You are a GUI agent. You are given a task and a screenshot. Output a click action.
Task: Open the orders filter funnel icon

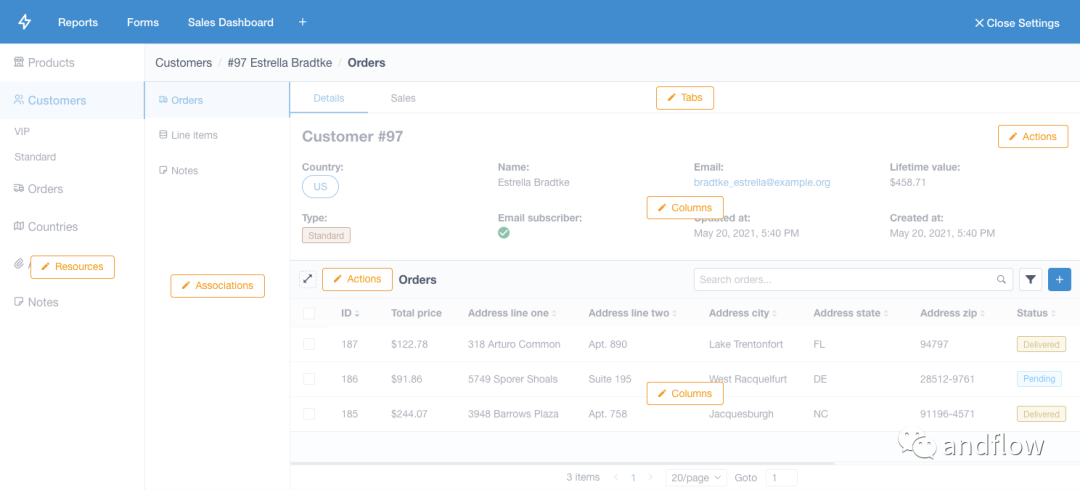(1030, 280)
